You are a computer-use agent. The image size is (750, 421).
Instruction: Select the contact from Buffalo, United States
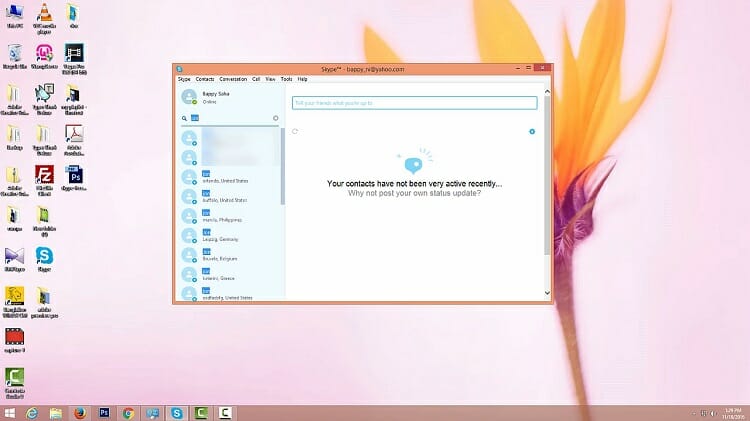click(230, 197)
